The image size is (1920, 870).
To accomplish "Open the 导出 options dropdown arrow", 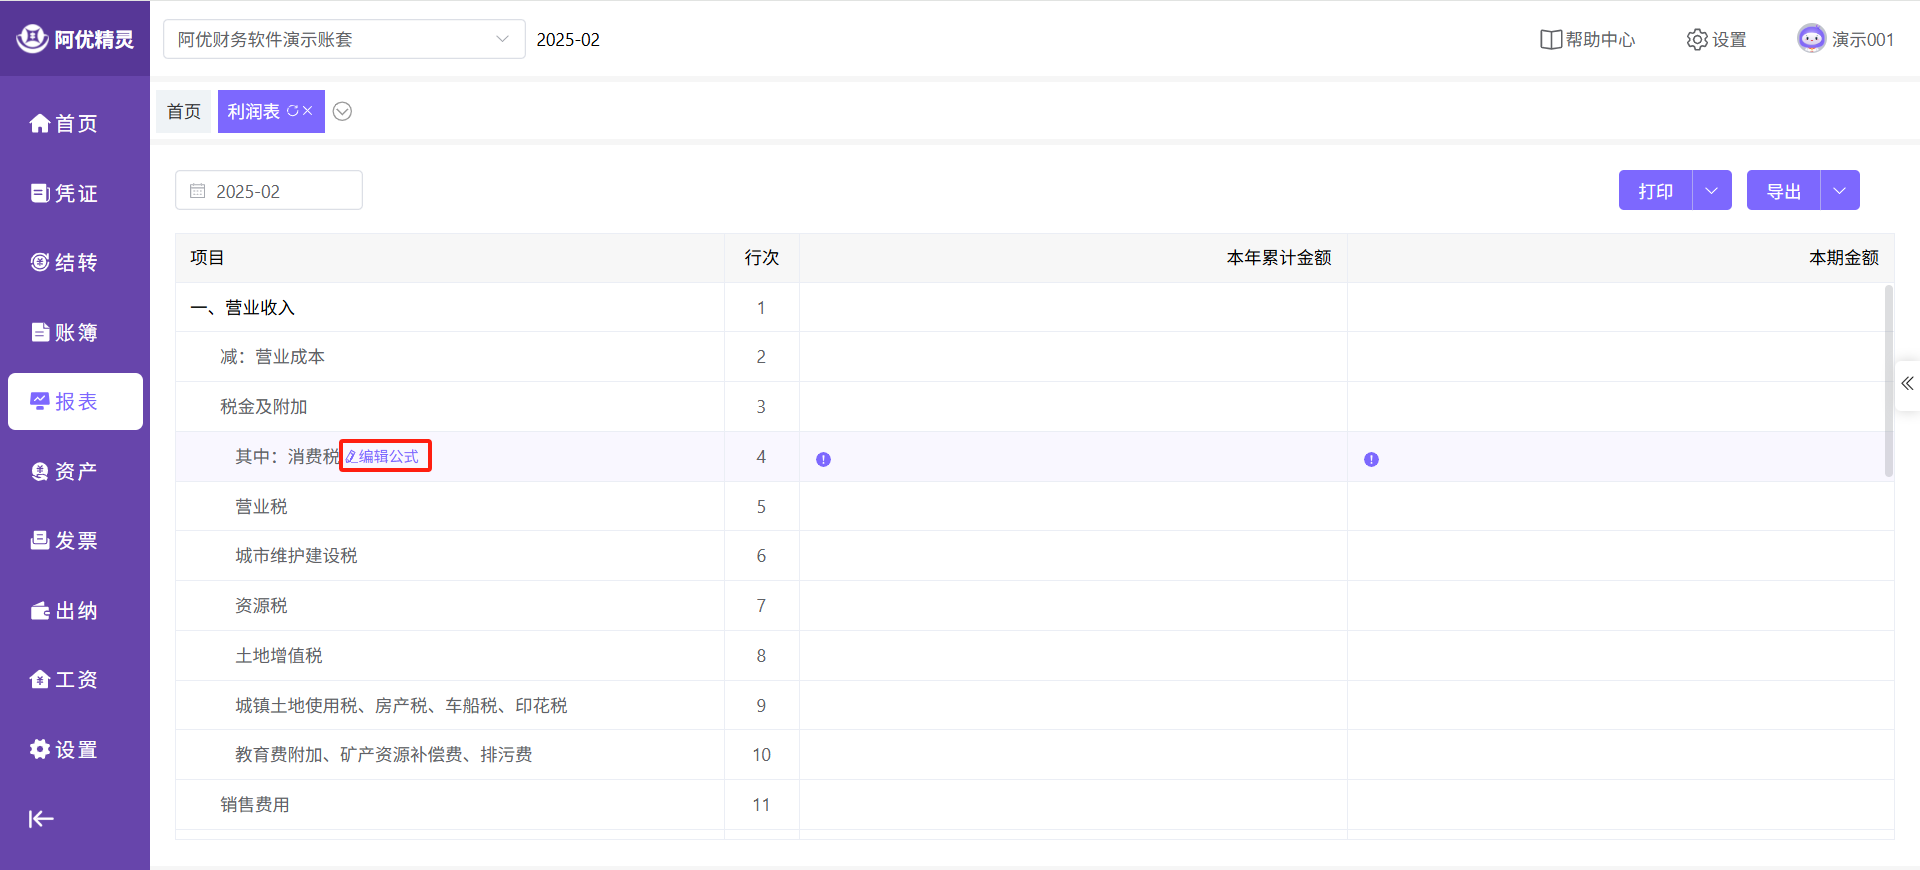I will click(1839, 191).
